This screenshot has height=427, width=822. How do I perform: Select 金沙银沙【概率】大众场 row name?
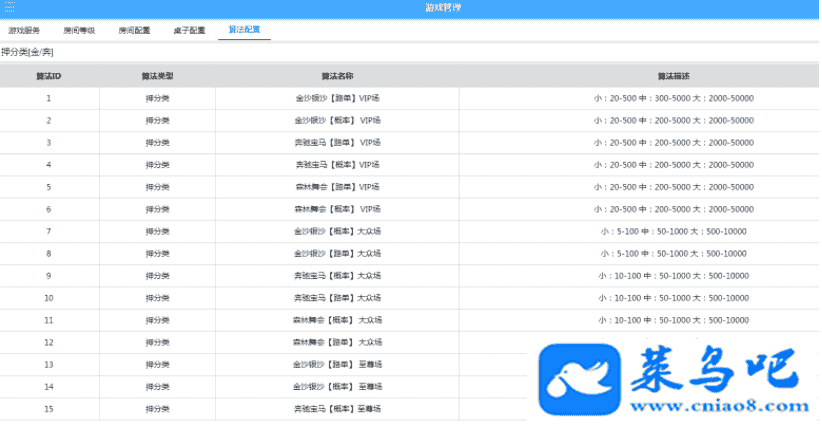coord(337,231)
